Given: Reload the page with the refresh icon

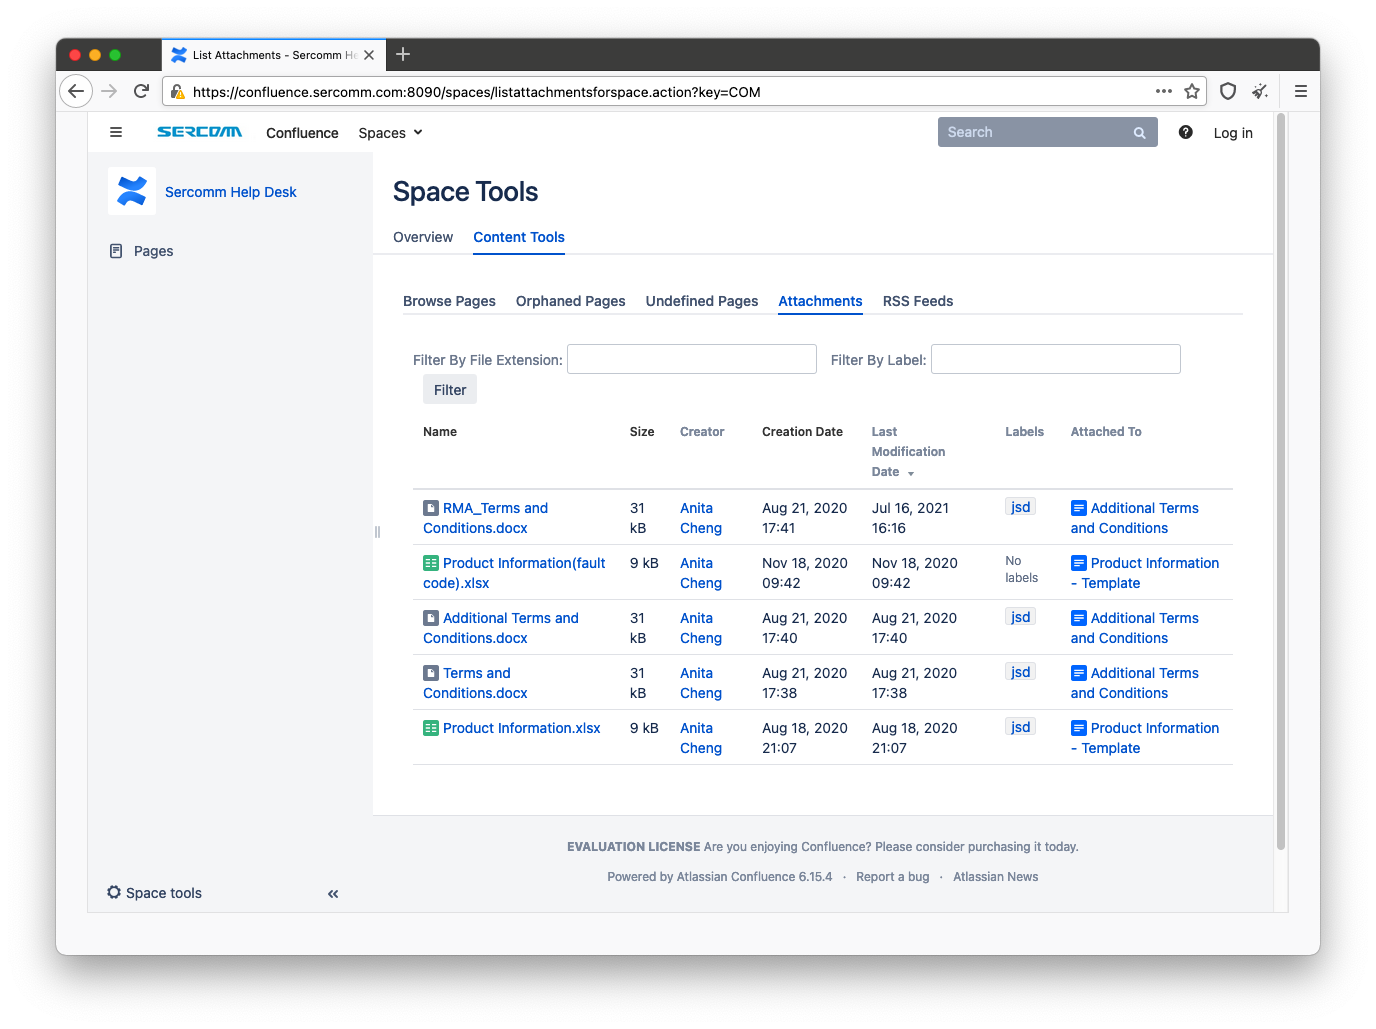Looking at the screenshot, I should pyautogui.click(x=141, y=91).
